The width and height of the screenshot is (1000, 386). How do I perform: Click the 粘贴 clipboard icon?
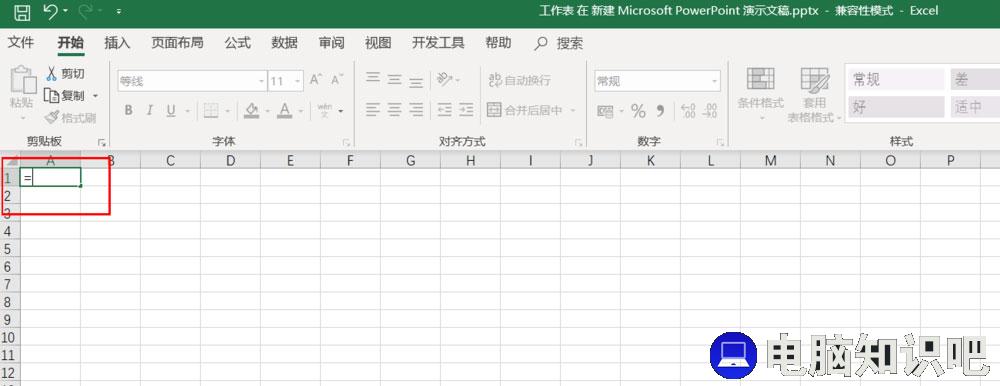click(23, 79)
